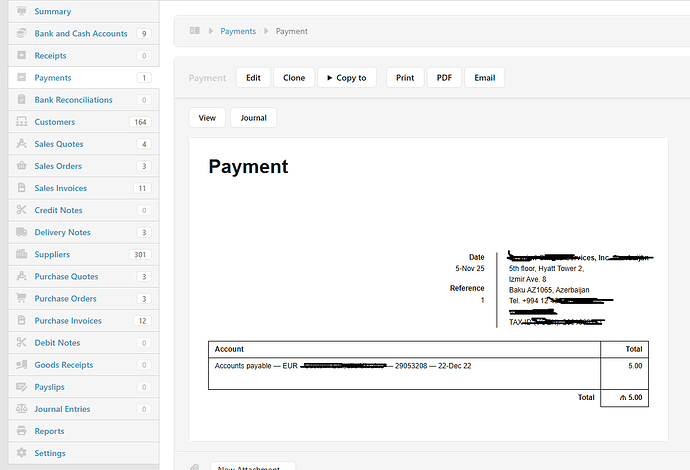Click the date value 5-Nov 25

(470, 268)
